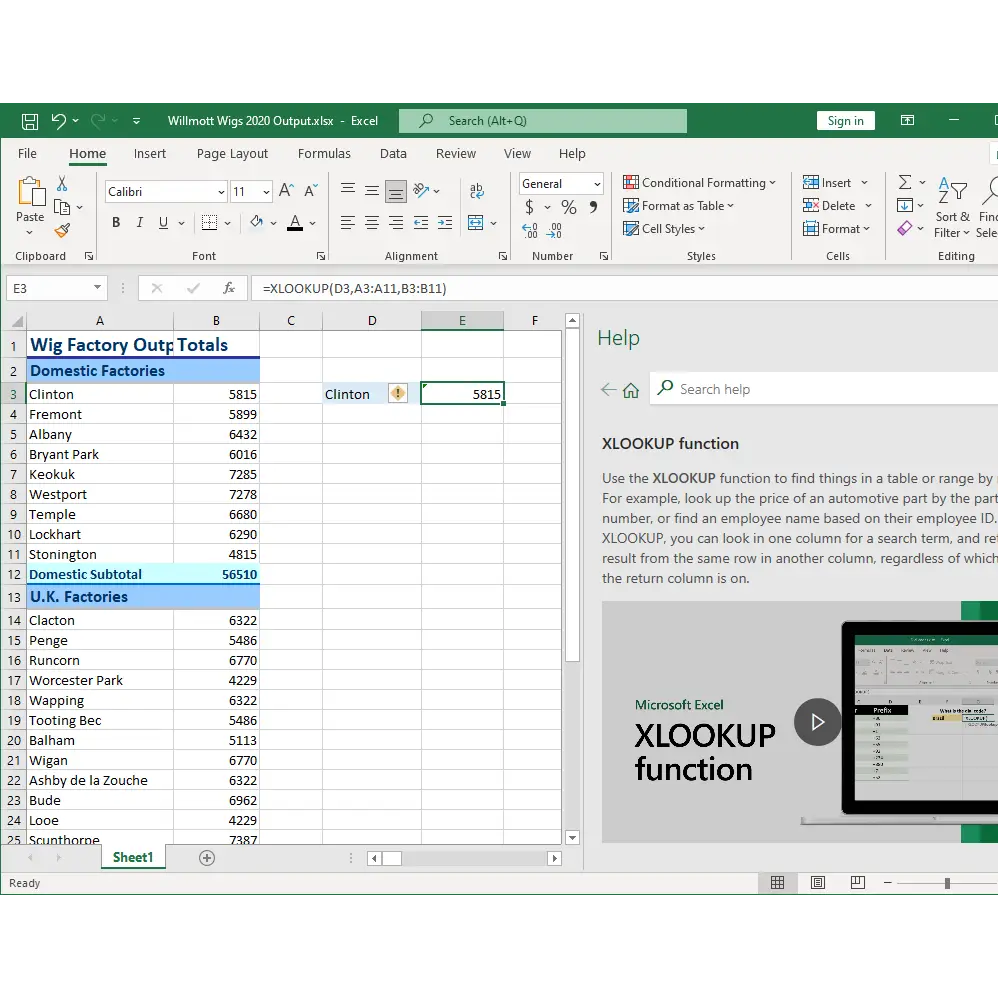Open Sort & Filter
Screen dimensions: 998x998
(x=951, y=210)
